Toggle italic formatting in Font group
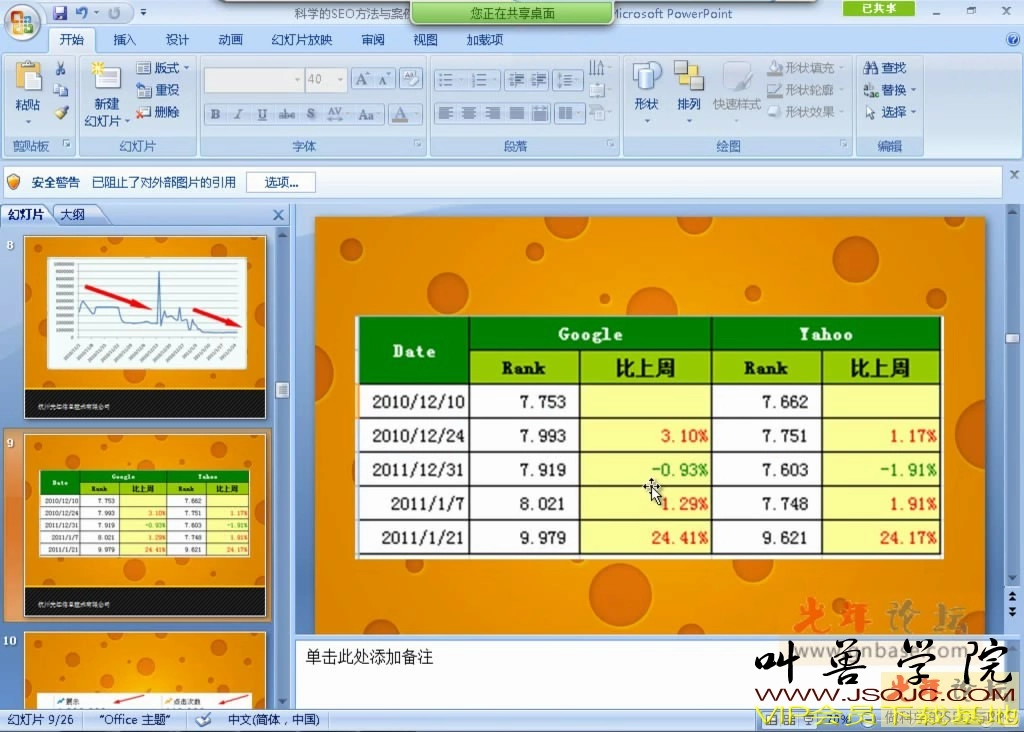The image size is (1024, 732). click(x=238, y=113)
